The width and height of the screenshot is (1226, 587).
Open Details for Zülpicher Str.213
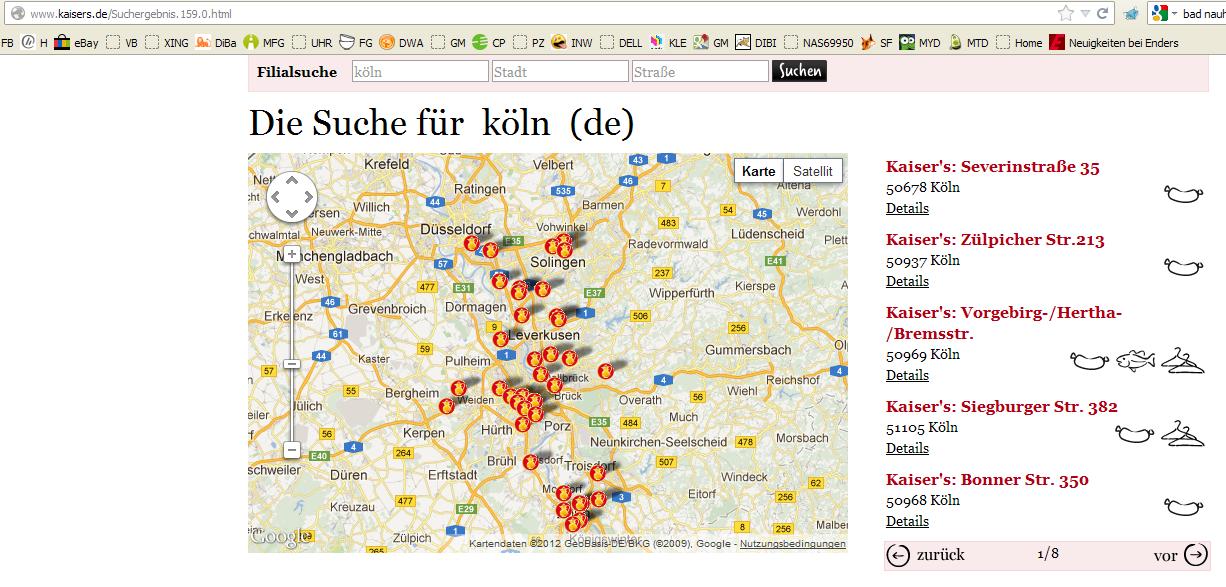tap(907, 281)
